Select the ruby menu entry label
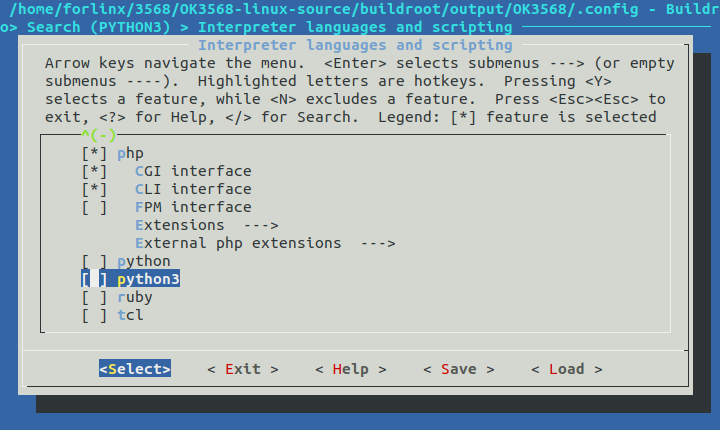 pyautogui.click(x=135, y=297)
